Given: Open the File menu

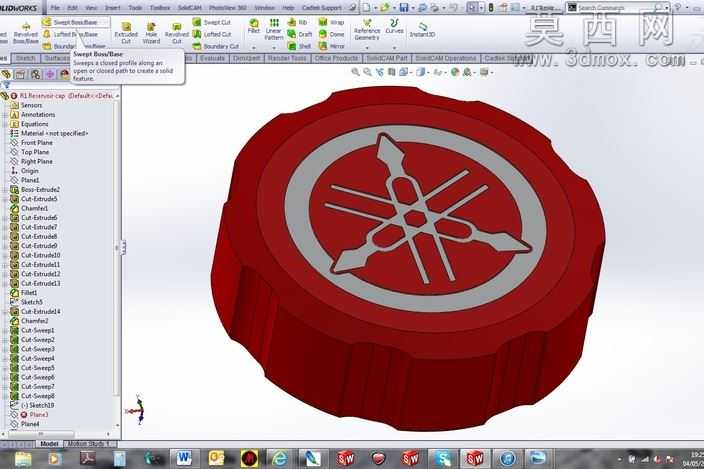Looking at the screenshot, I should point(55,8).
